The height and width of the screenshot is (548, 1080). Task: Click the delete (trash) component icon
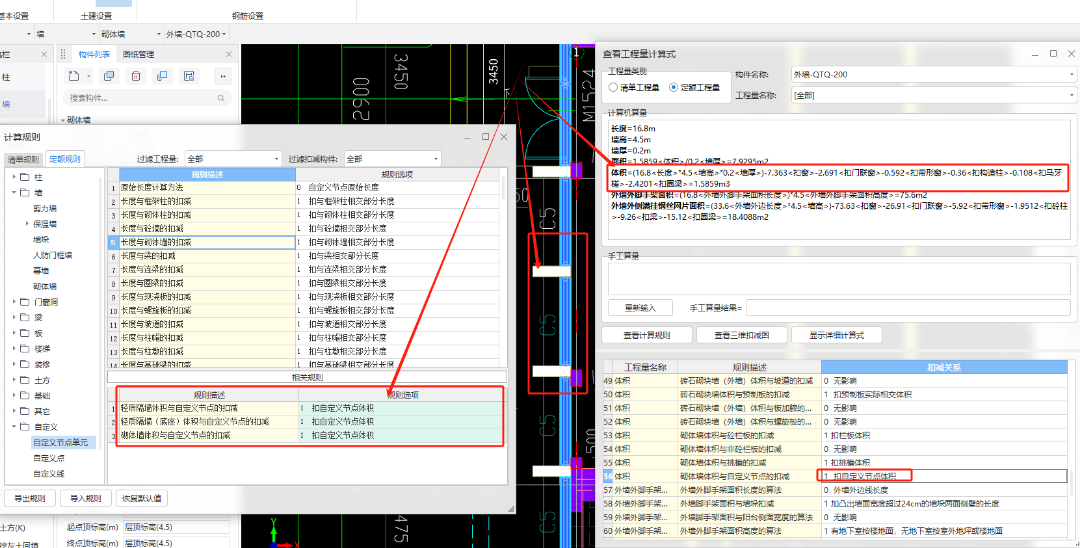click(x=136, y=76)
